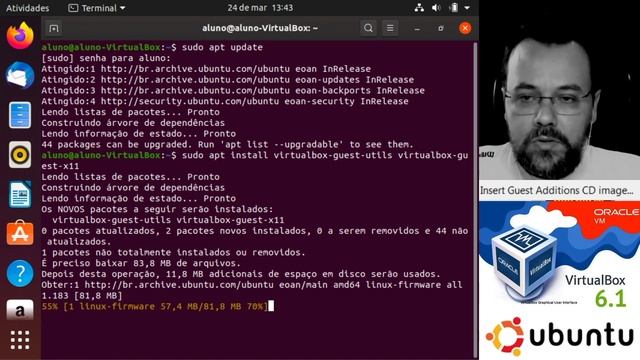Launch Thunderbird mail from the dock
This screenshot has width=640, height=360.
click(x=20, y=76)
